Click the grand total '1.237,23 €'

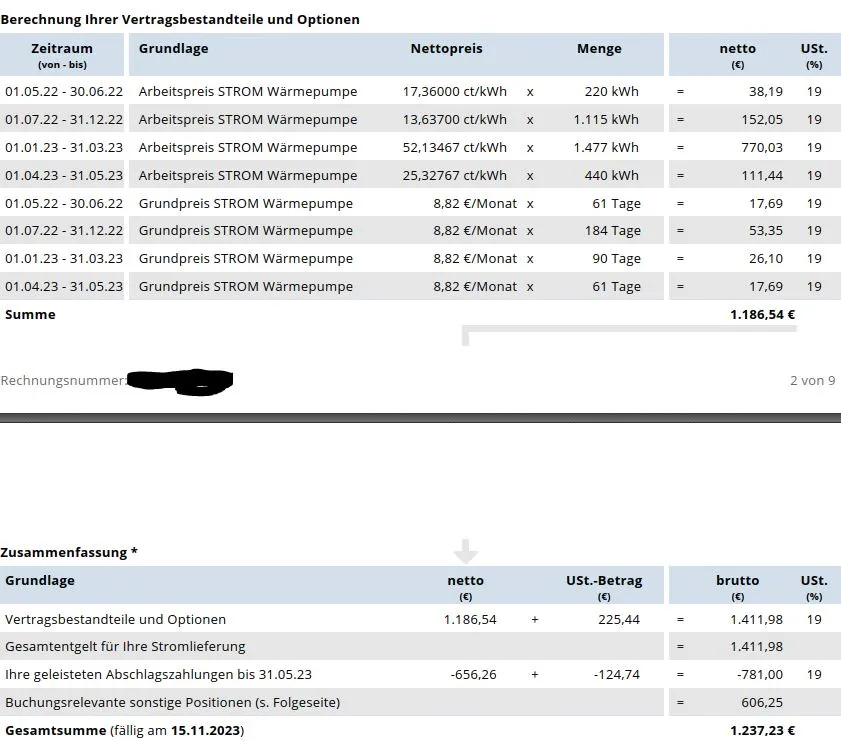click(x=762, y=730)
